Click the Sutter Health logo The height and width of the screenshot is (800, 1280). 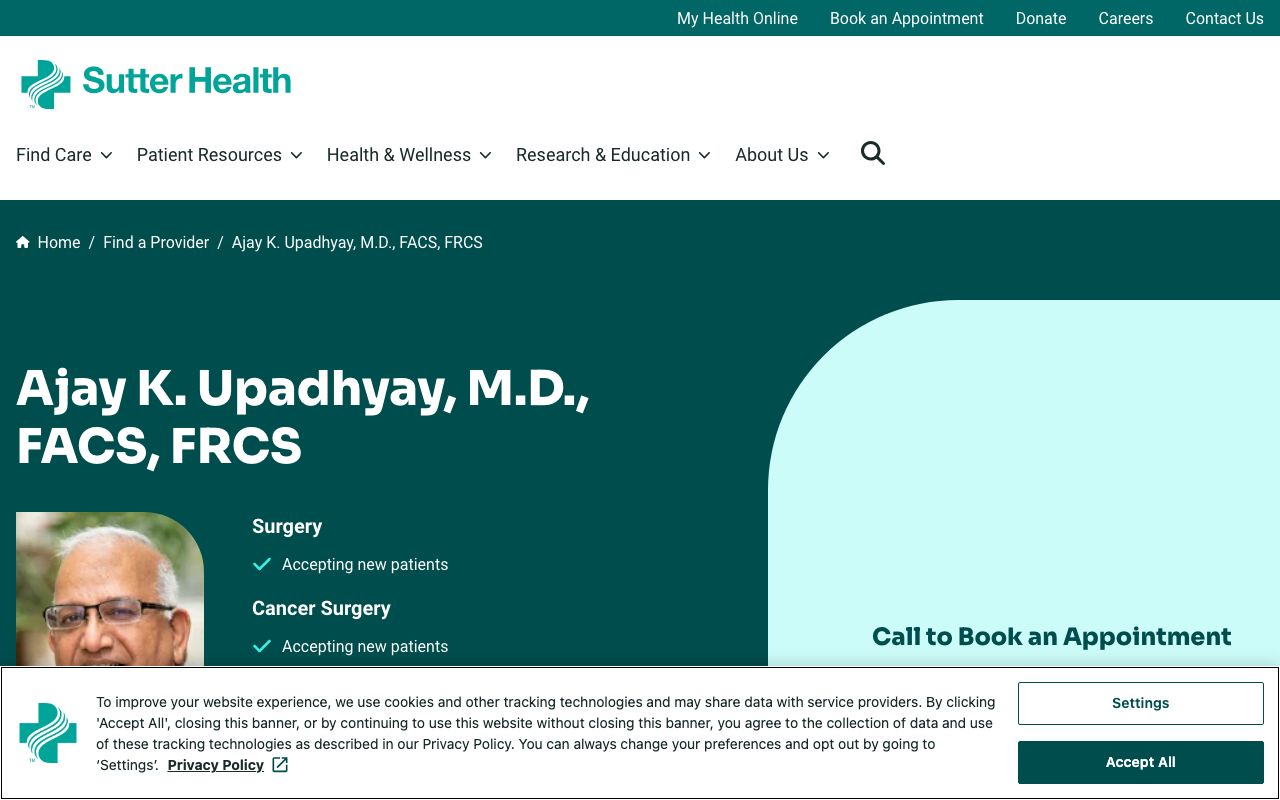click(x=155, y=84)
